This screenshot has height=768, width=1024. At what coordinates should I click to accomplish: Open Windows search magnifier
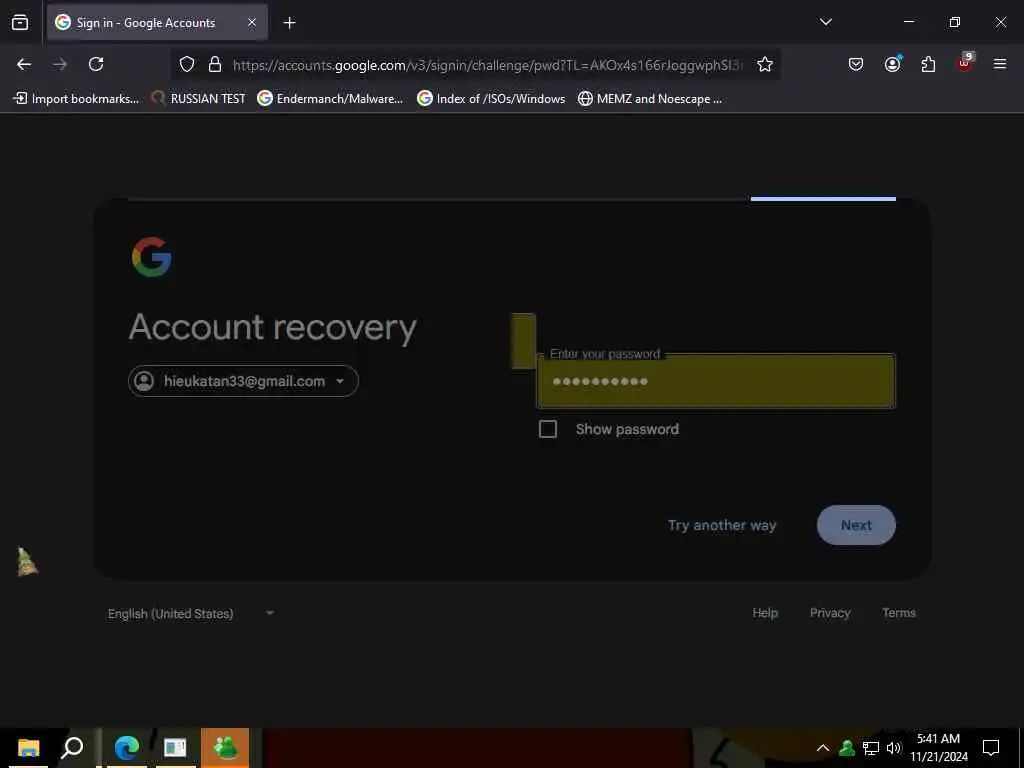72,748
